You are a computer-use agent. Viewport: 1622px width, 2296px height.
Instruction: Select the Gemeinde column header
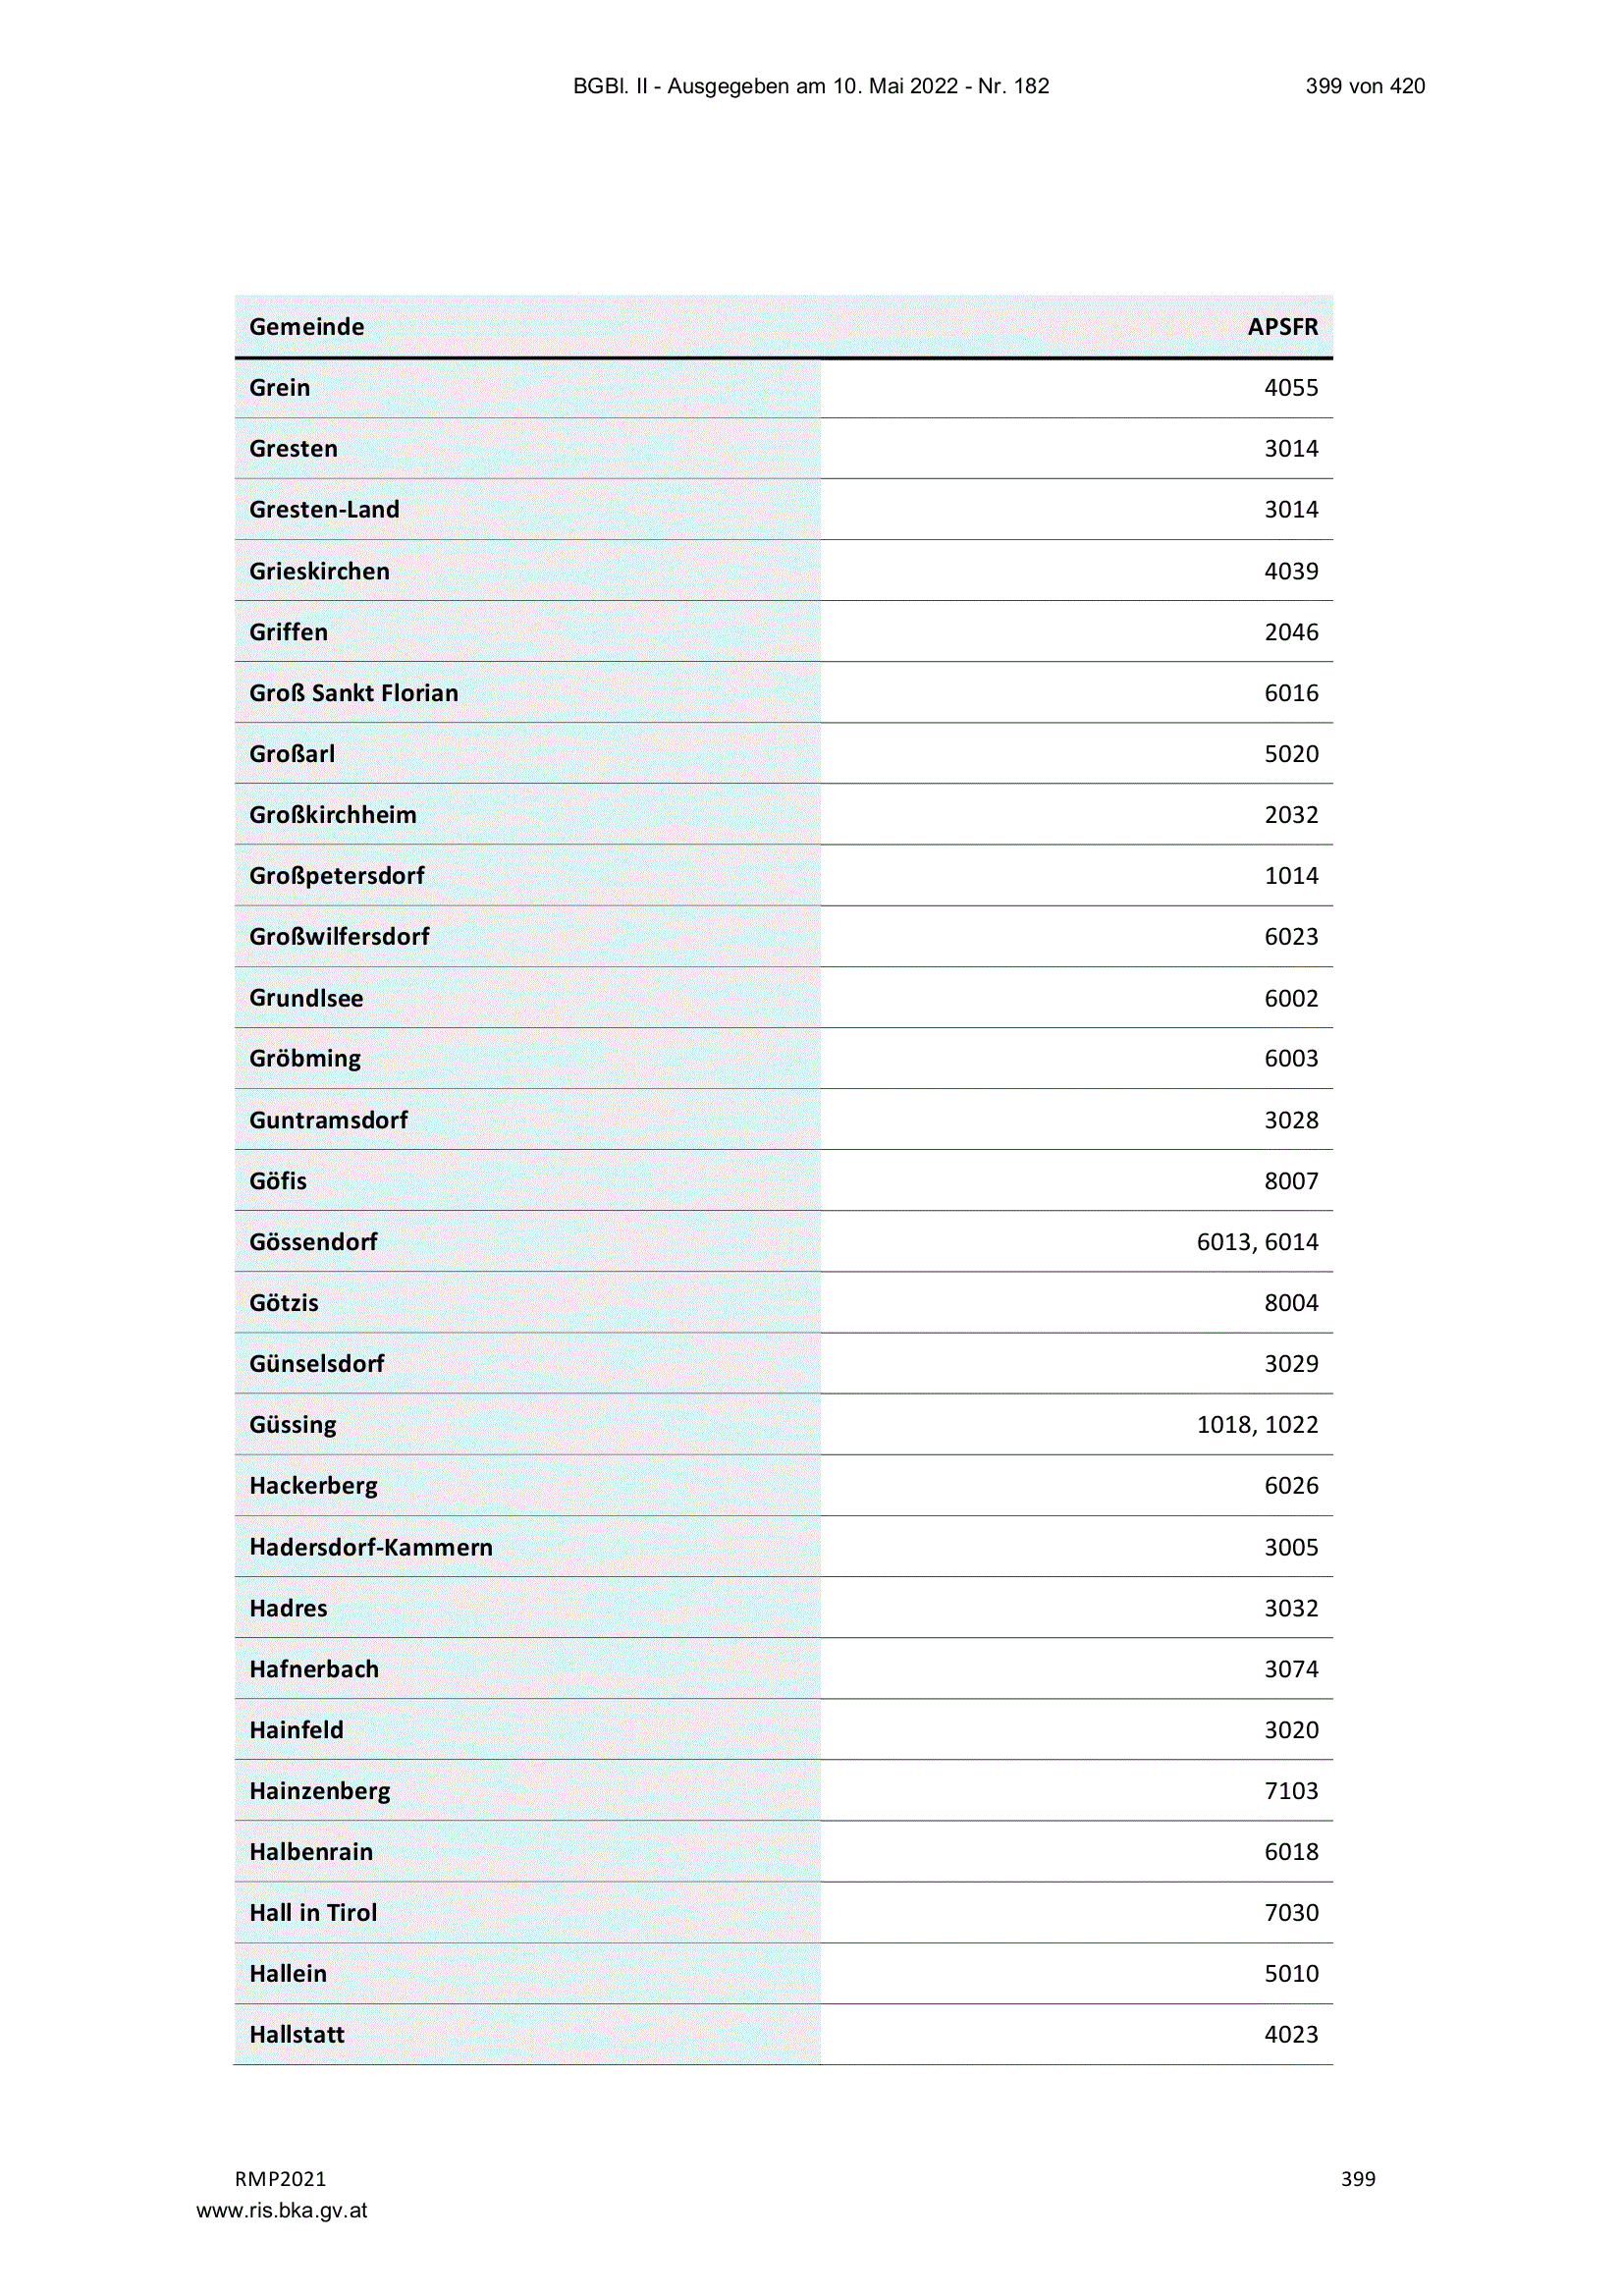[306, 327]
